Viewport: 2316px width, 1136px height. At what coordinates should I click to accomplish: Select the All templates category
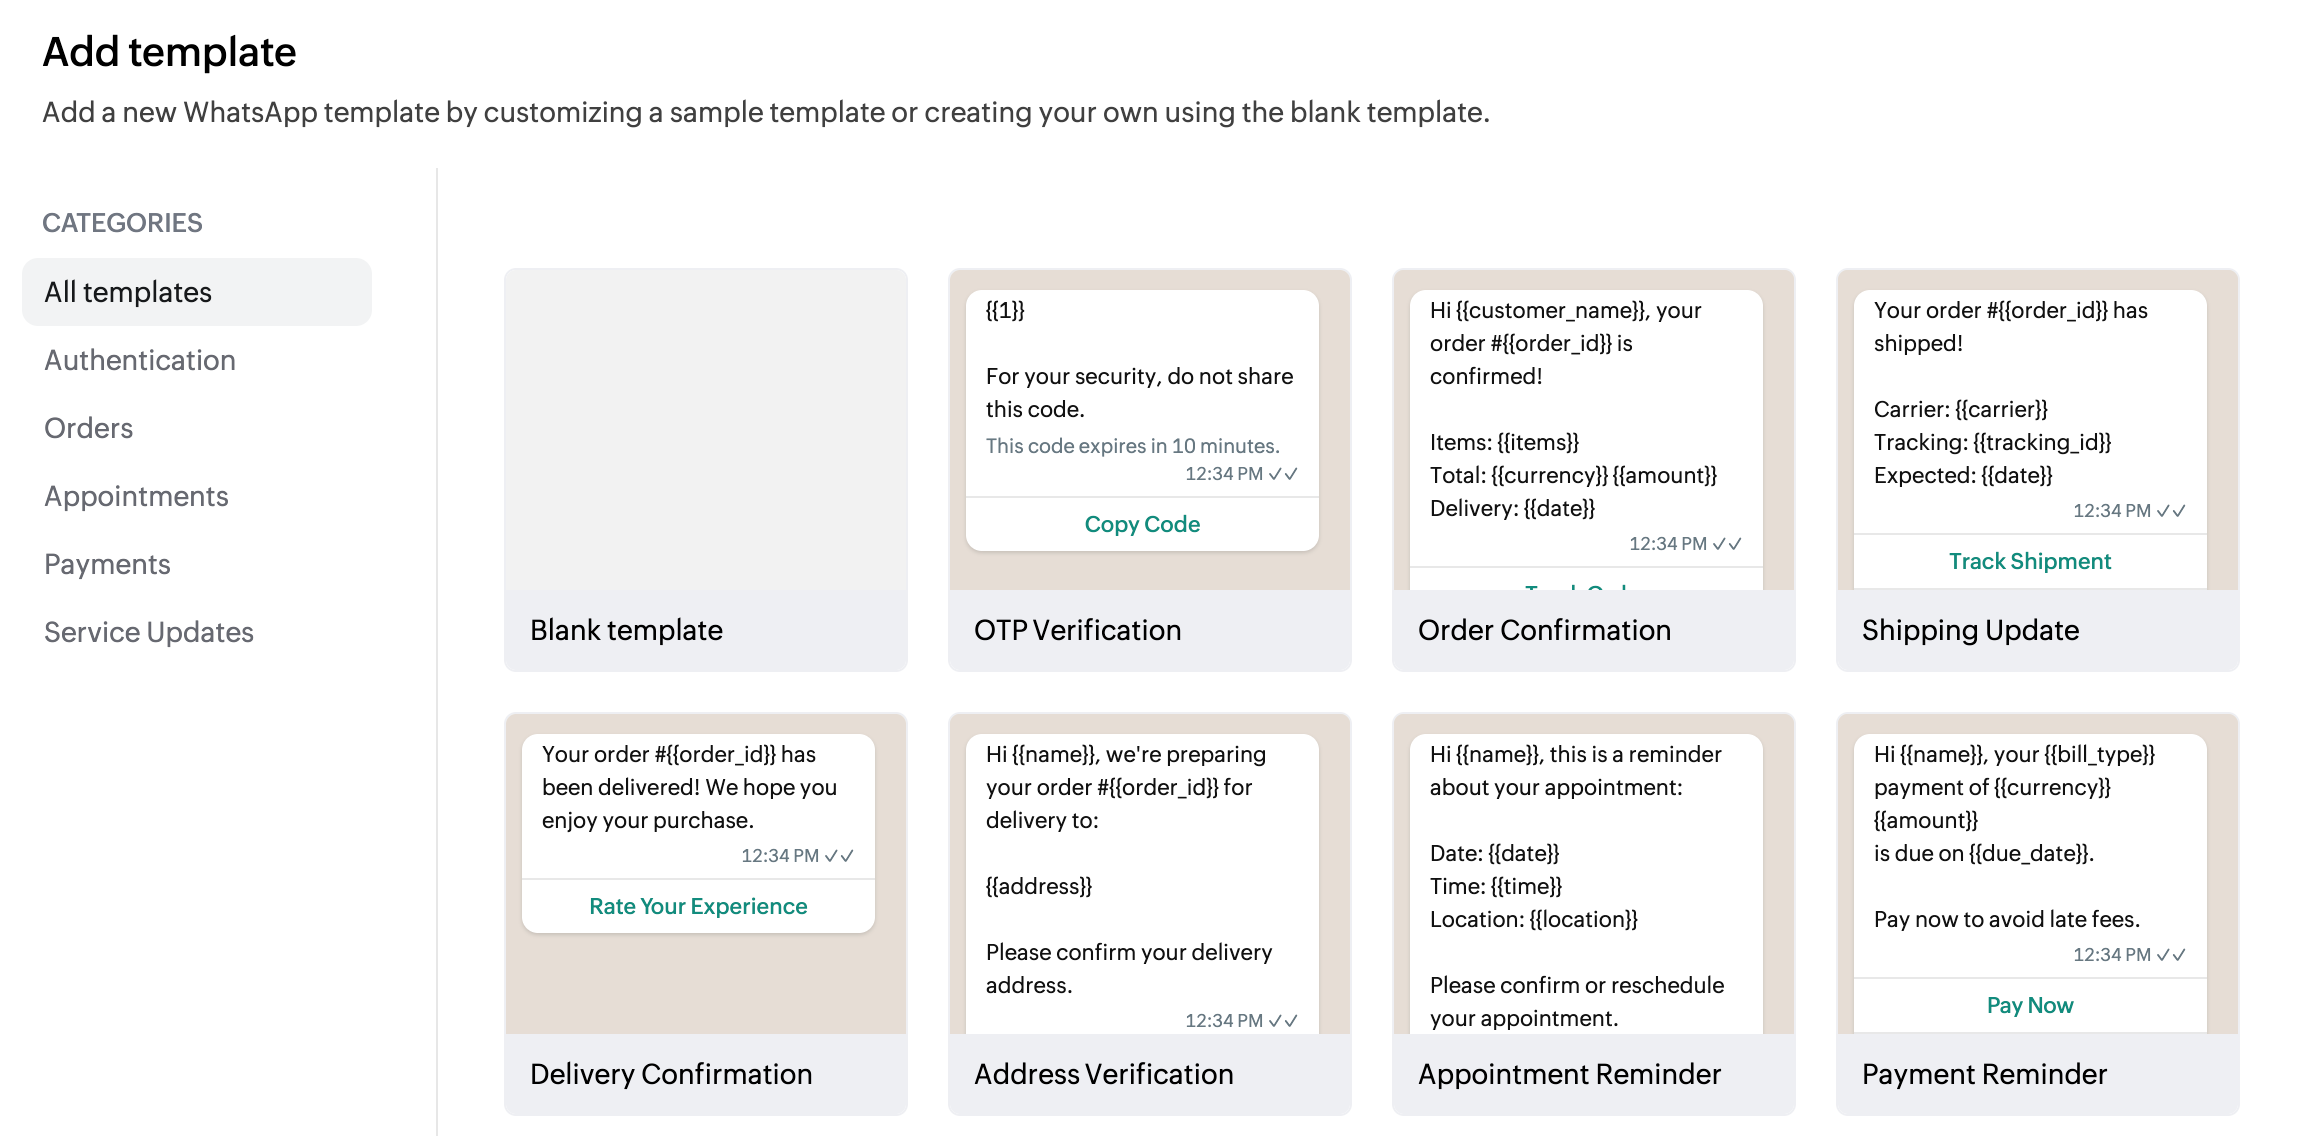tap(197, 292)
